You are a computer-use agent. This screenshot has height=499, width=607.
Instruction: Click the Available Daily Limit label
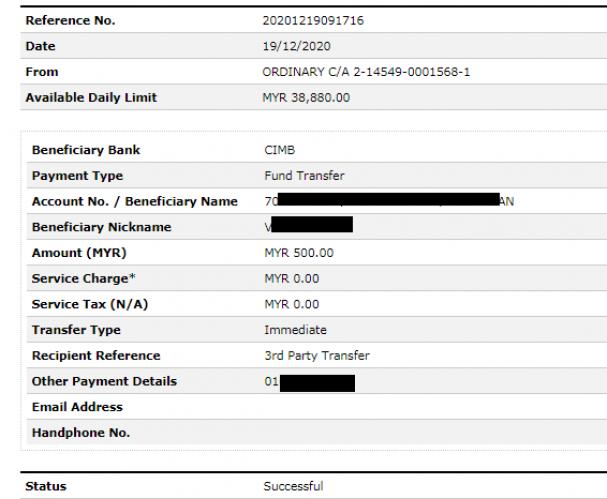point(91,98)
